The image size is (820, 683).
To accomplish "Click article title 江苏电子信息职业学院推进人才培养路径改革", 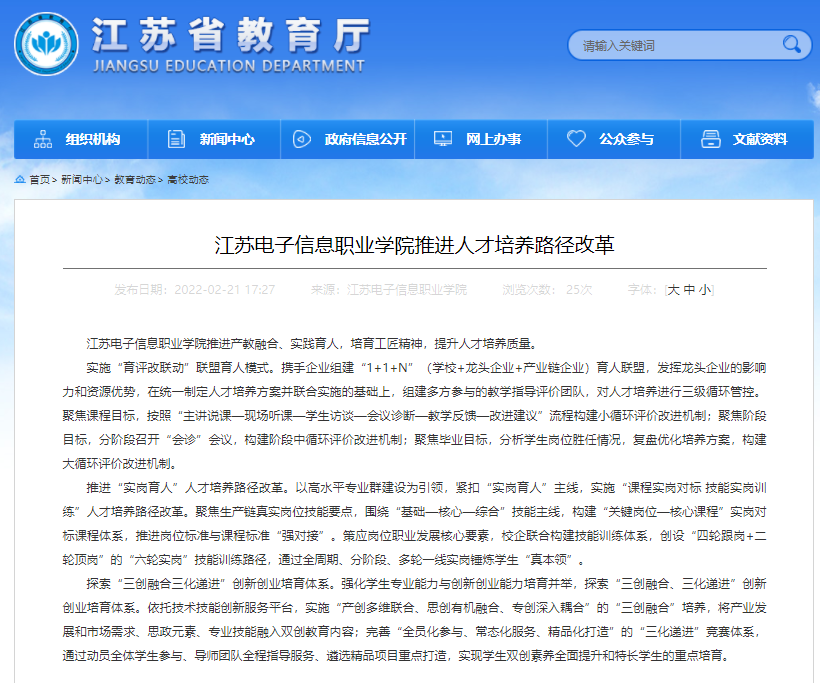I will [x=414, y=245].
